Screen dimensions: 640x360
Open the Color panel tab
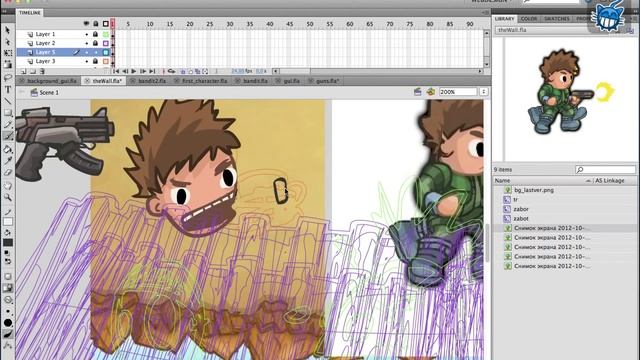[x=529, y=19]
